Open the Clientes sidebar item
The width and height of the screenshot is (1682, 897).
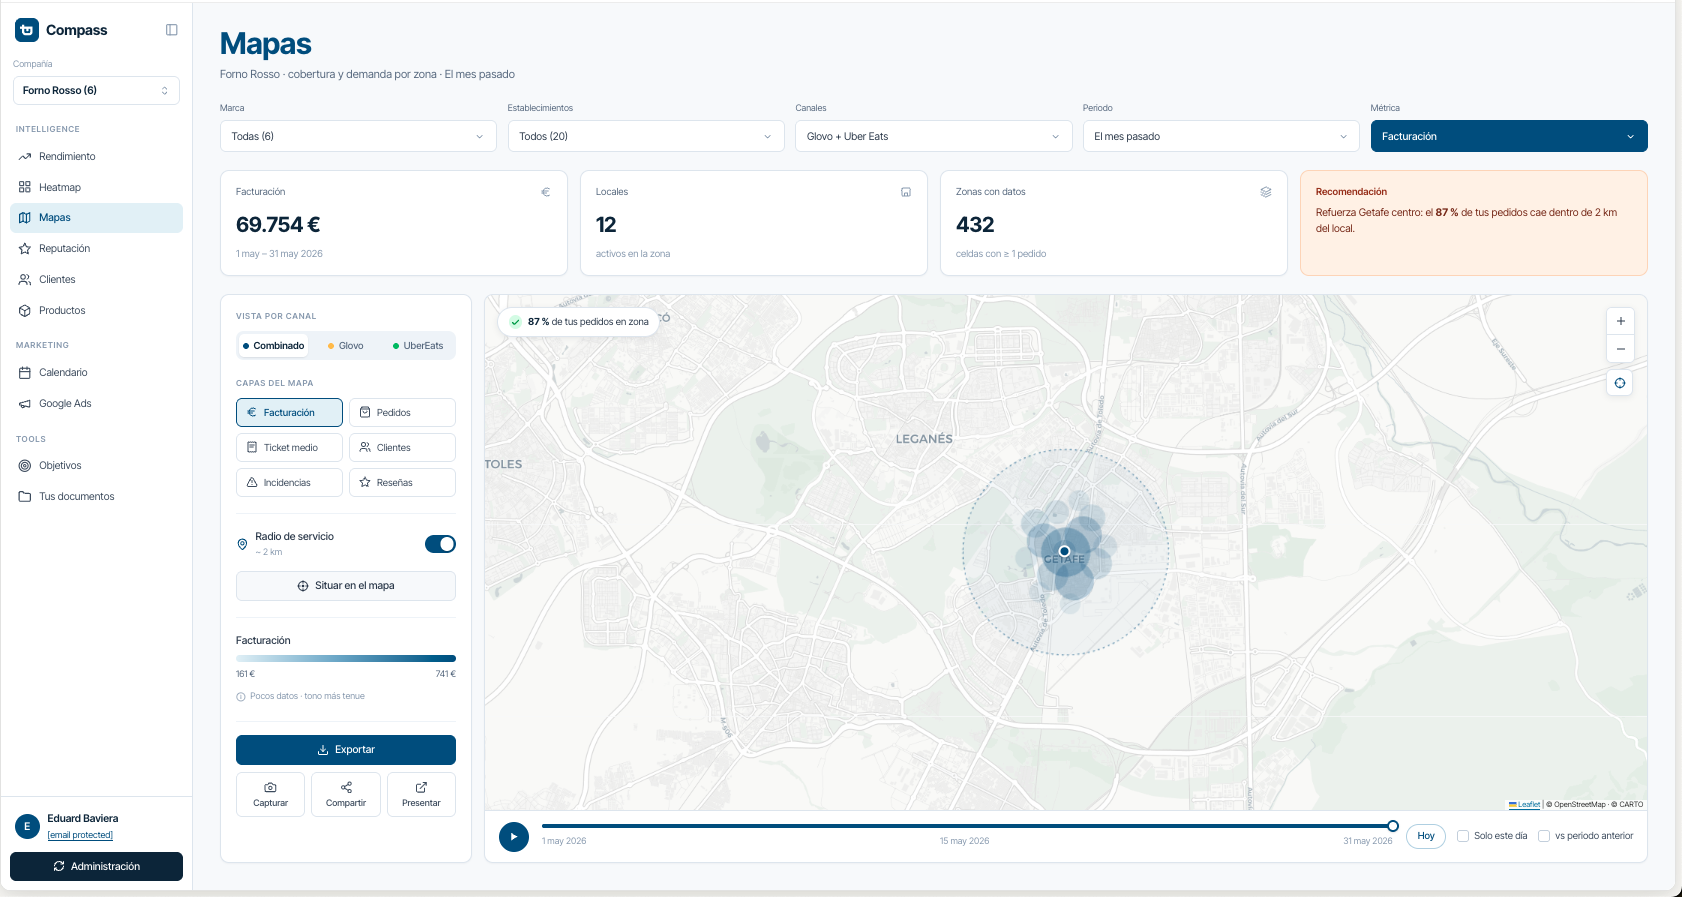point(96,280)
